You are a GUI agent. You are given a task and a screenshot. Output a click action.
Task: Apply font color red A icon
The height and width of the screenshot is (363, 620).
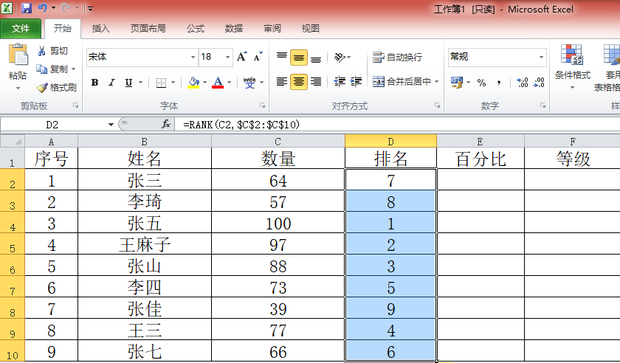(218, 83)
